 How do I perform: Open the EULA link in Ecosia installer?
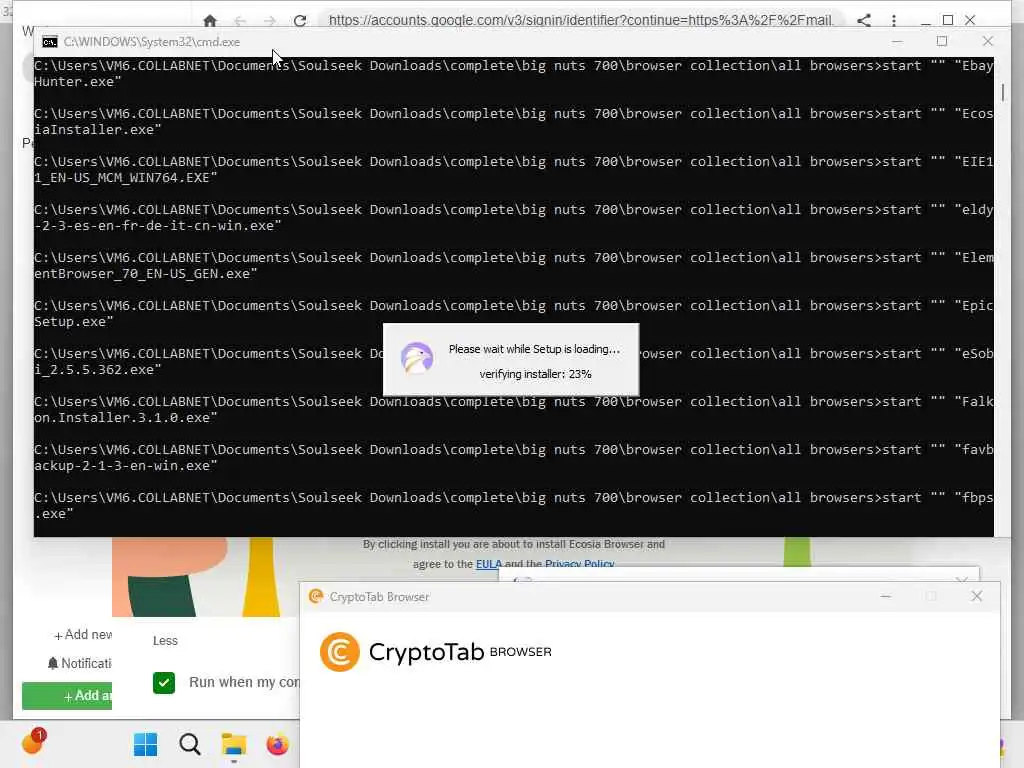coord(488,564)
